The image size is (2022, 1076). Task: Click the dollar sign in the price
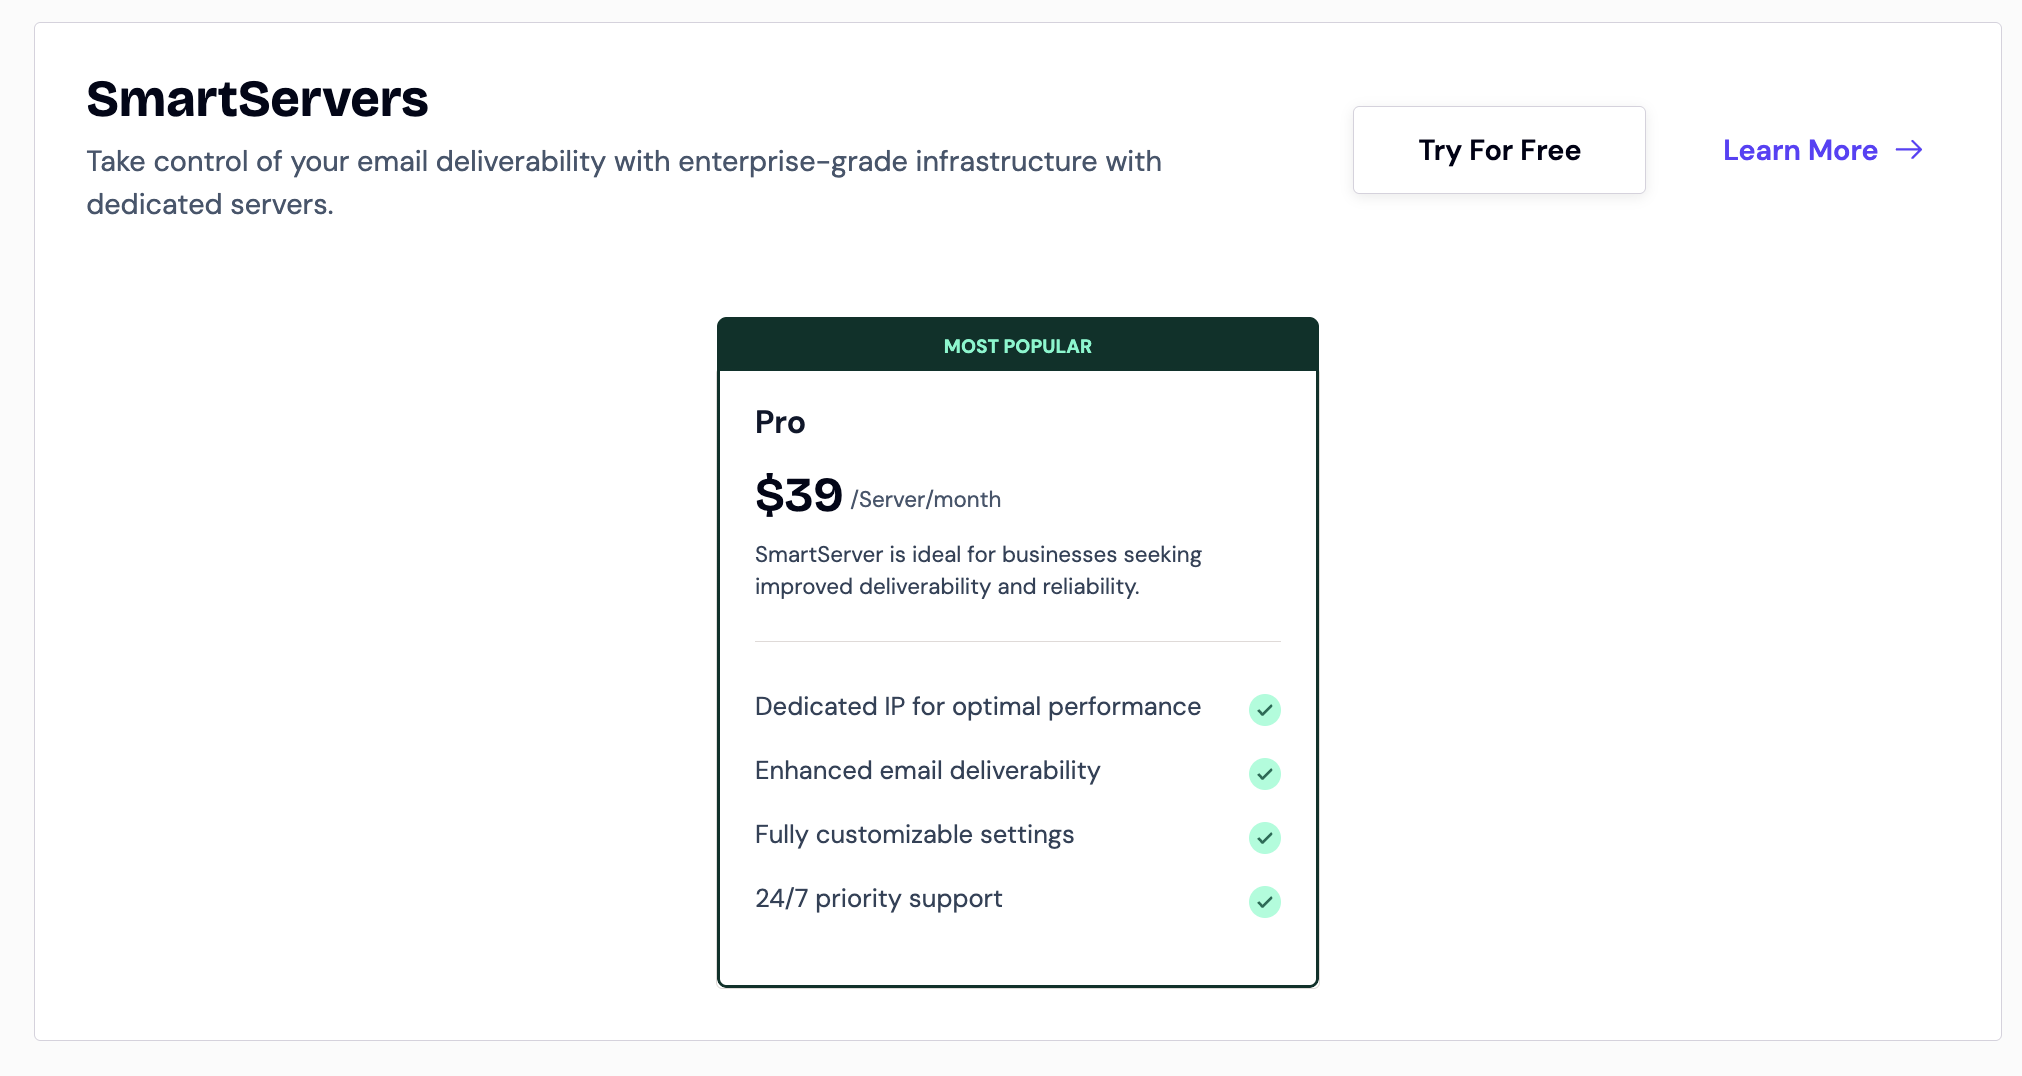click(769, 496)
